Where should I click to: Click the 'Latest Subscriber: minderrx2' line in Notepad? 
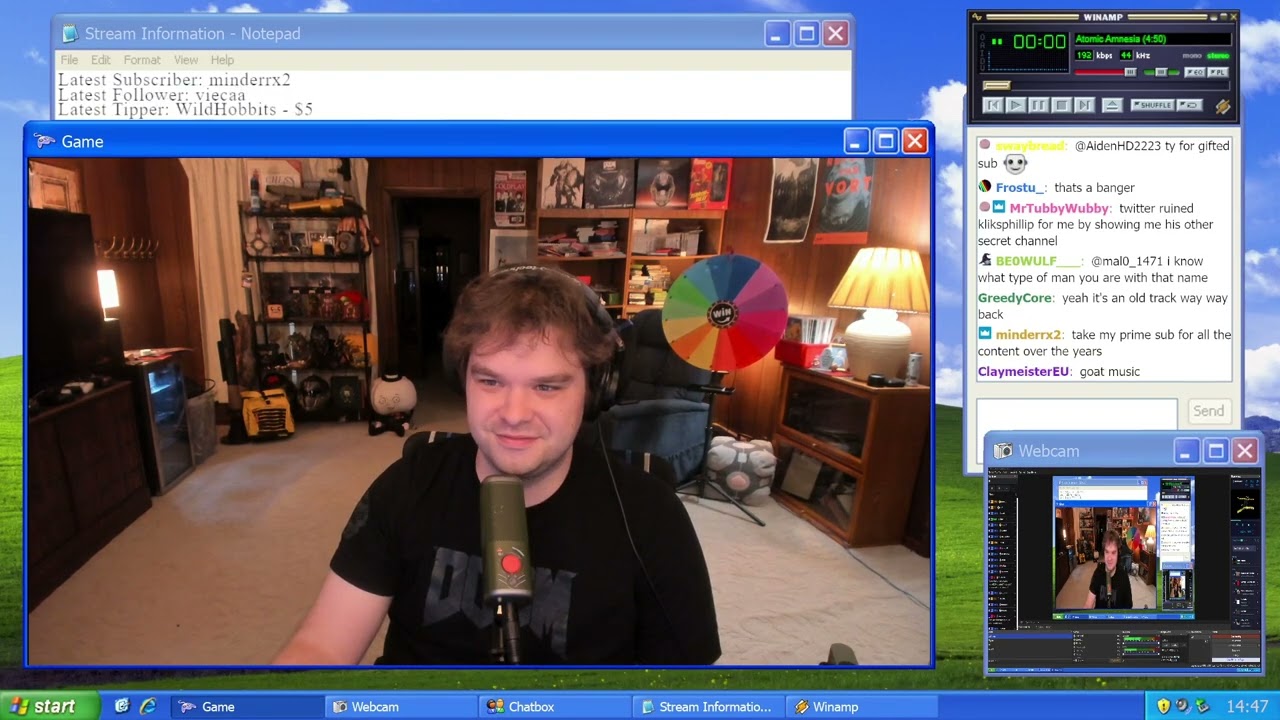pos(174,80)
